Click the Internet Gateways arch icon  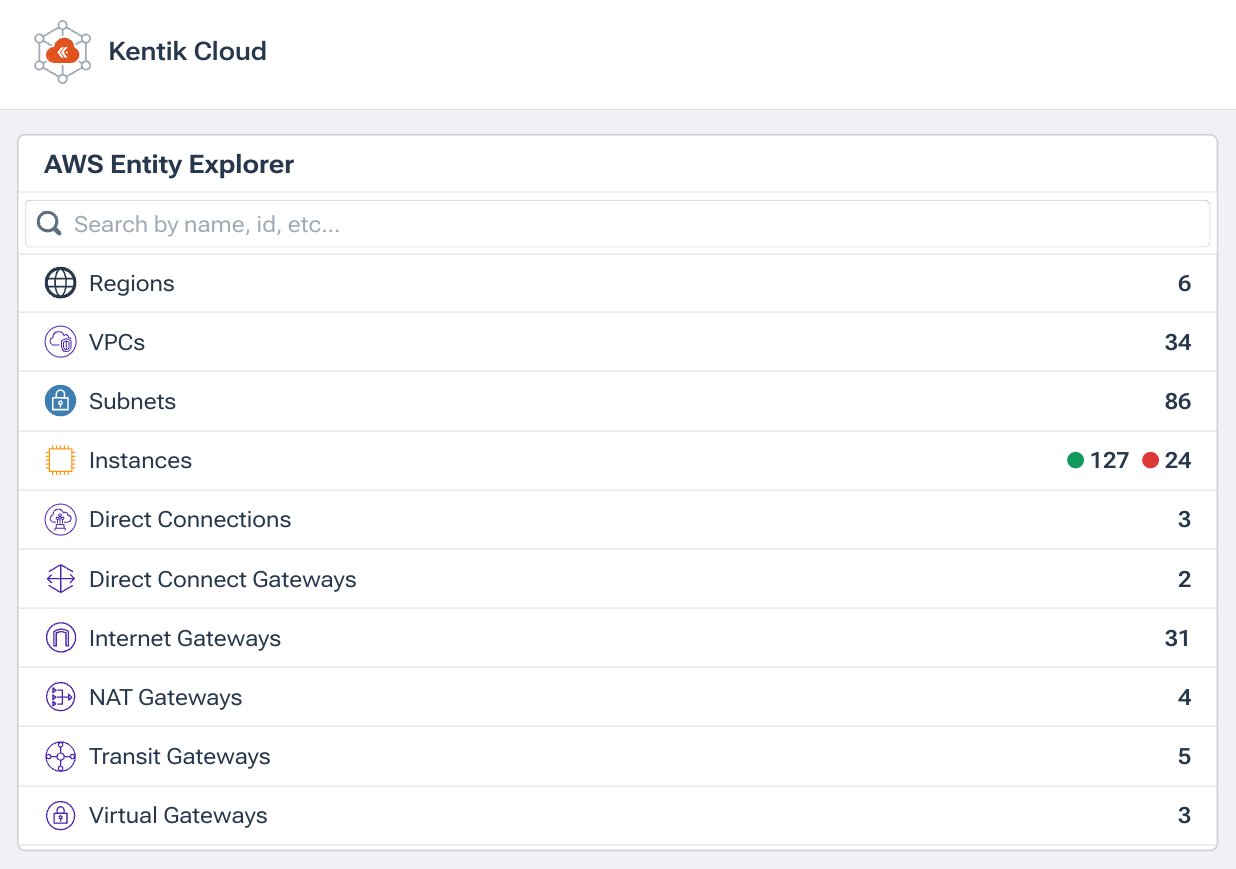point(61,638)
